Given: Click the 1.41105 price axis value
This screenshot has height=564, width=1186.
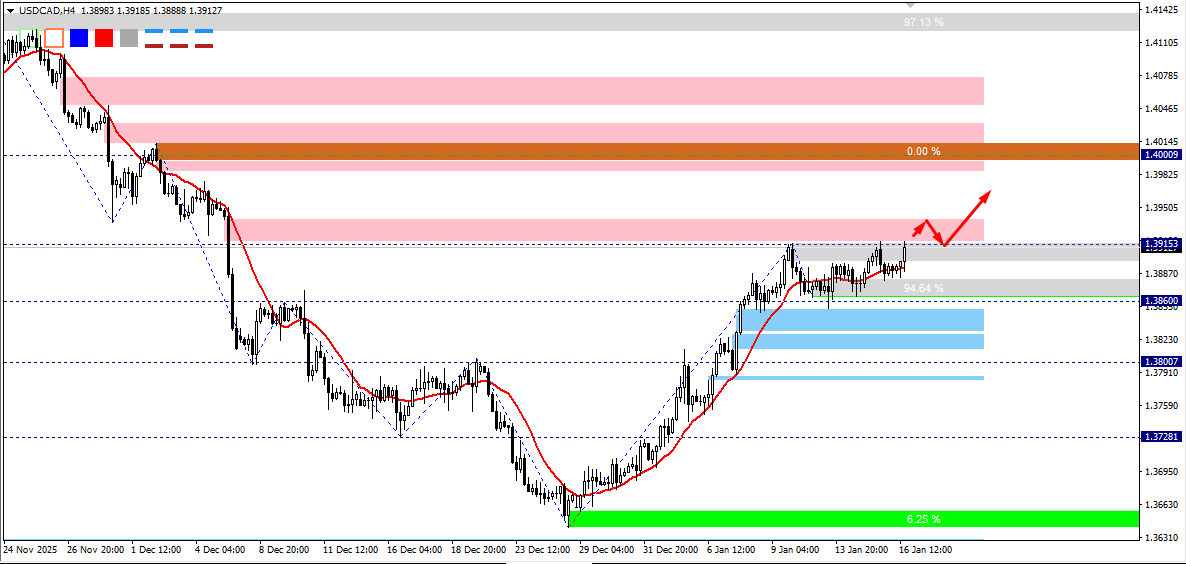Looking at the screenshot, I should [x=1163, y=43].
